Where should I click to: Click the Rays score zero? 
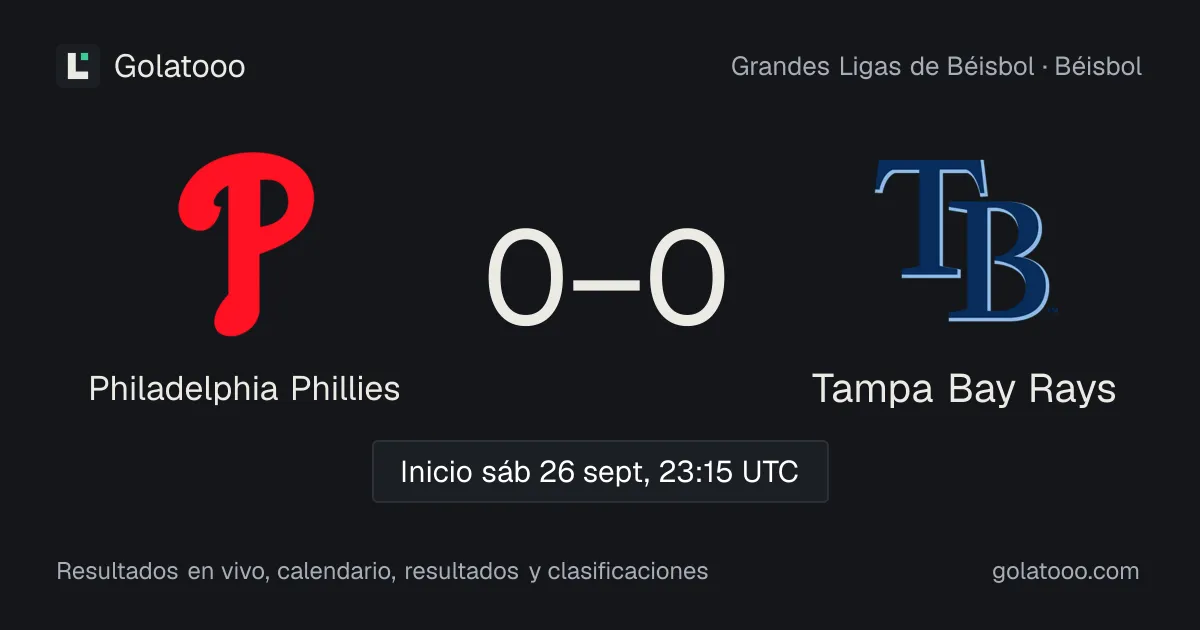[x=685, y=277]
